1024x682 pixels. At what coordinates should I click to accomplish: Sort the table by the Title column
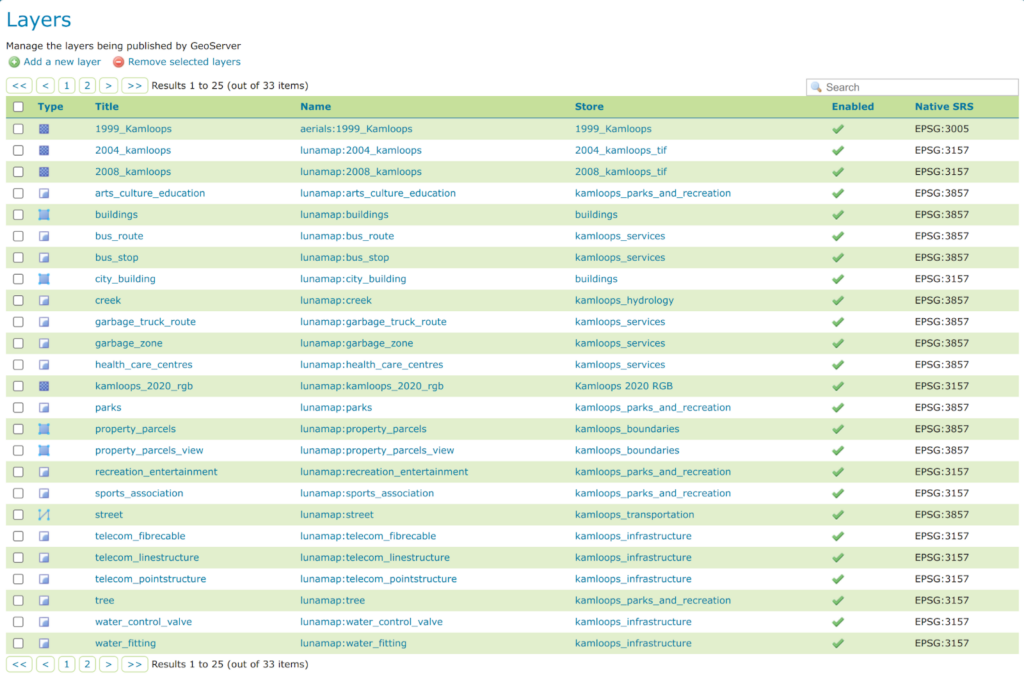coord(106,107)
